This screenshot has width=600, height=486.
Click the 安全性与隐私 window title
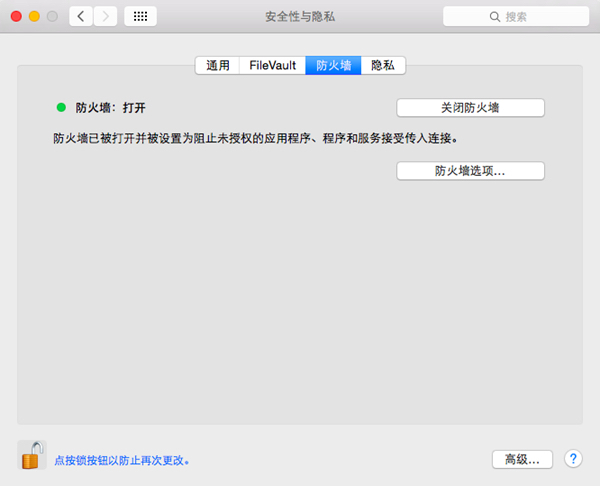[300, 17]
